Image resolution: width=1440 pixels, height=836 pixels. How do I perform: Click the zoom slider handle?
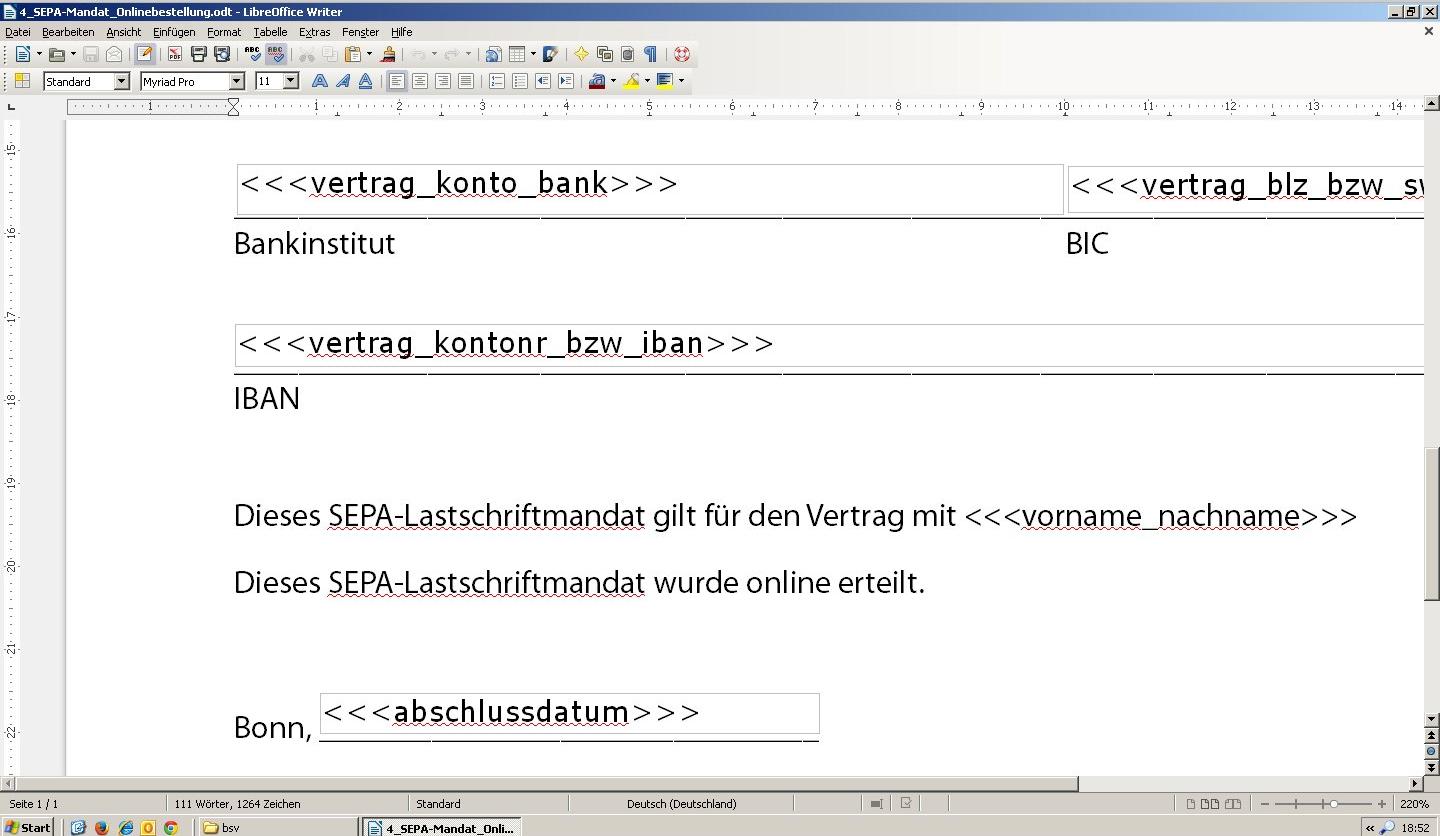(x=1333, y=804)
